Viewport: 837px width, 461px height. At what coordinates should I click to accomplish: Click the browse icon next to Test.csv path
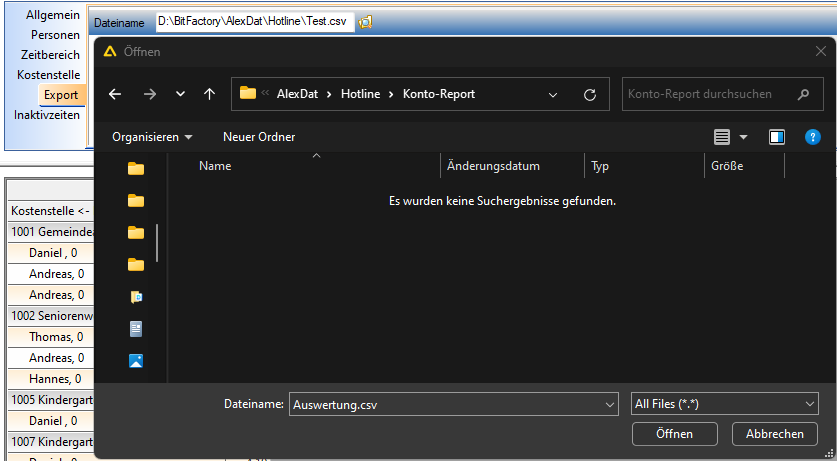365,22
